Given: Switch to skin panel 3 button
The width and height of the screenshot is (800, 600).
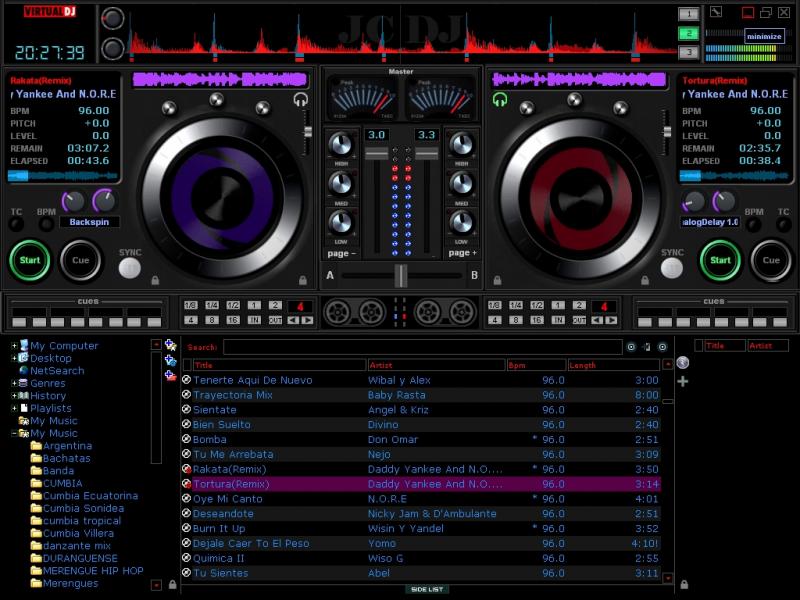Looking at the screenshot, I should (688, 52).
